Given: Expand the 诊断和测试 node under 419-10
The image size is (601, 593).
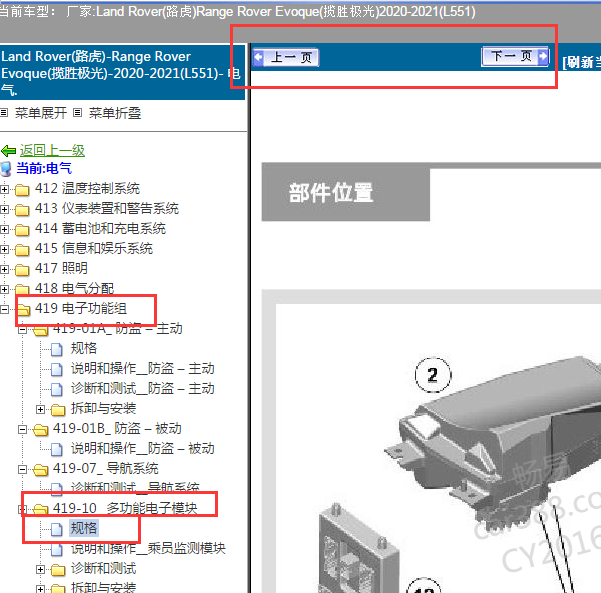Looking at the screenshot, I should tap(40, 570).
